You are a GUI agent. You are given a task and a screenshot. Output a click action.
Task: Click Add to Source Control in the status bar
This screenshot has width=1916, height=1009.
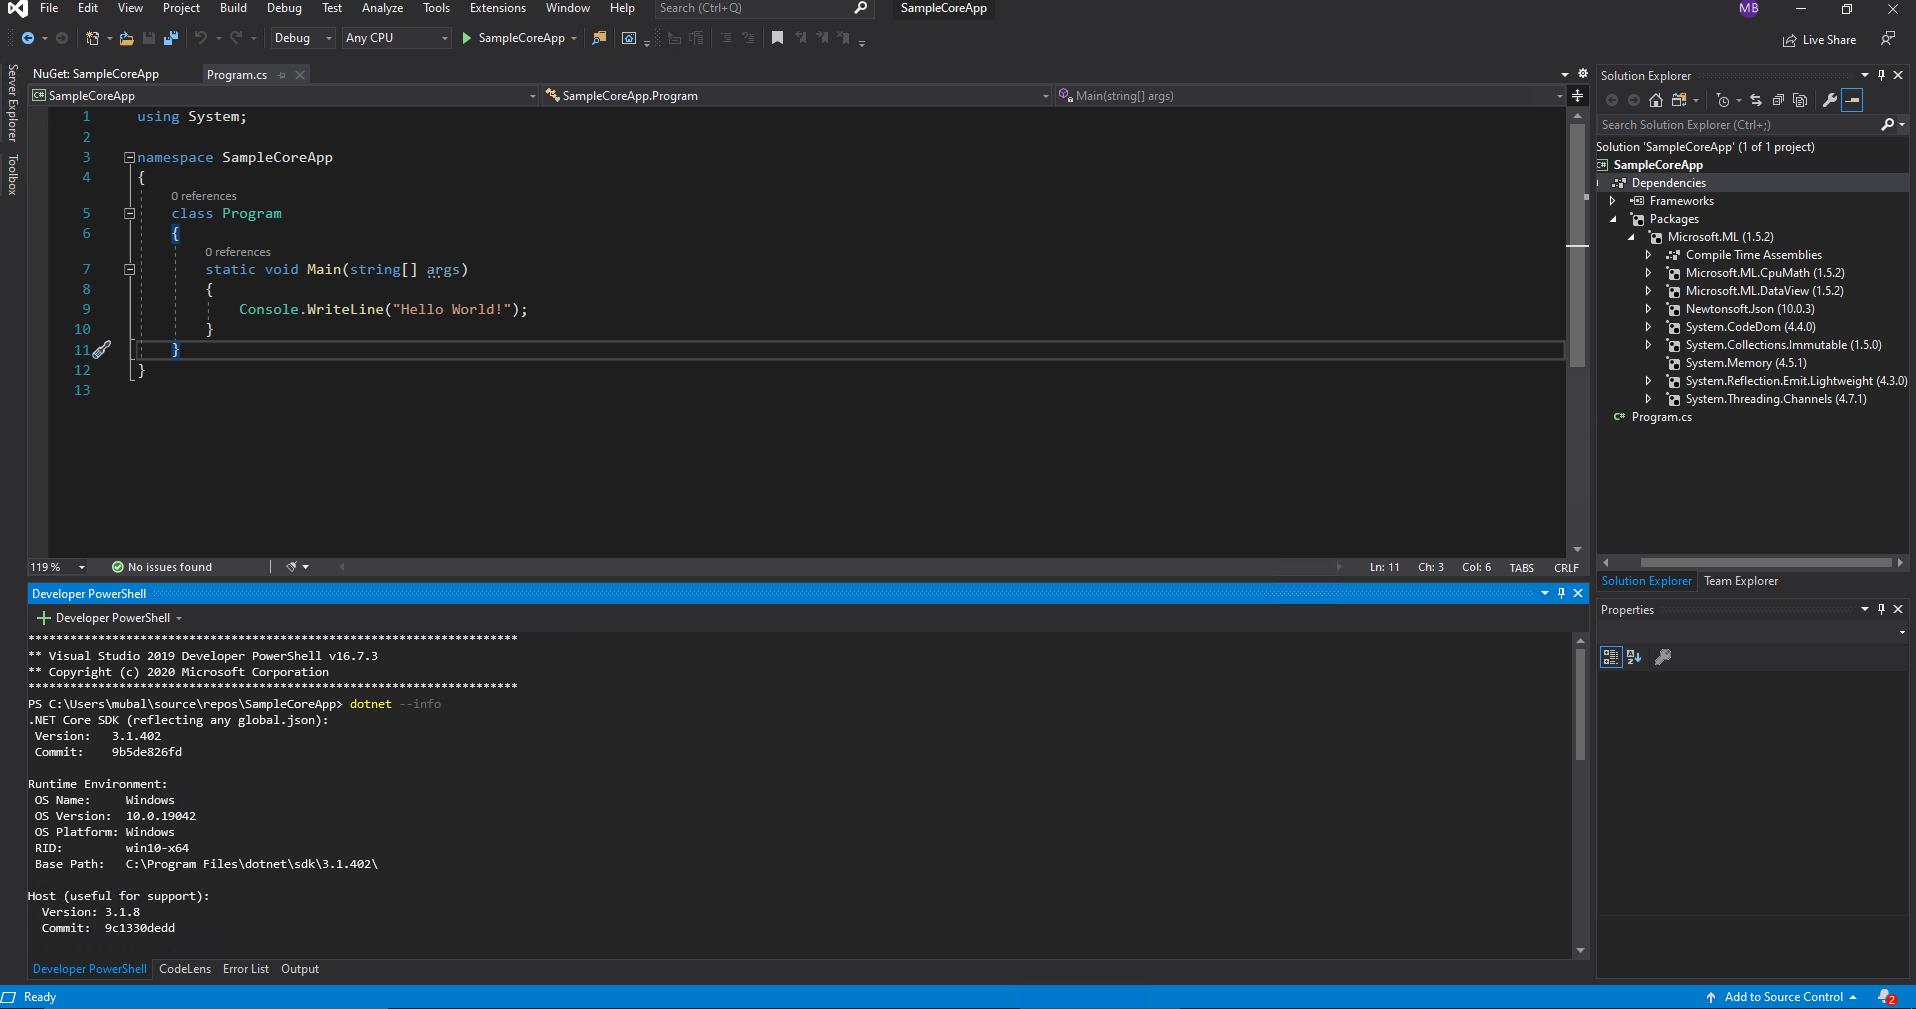point(1782,996)
